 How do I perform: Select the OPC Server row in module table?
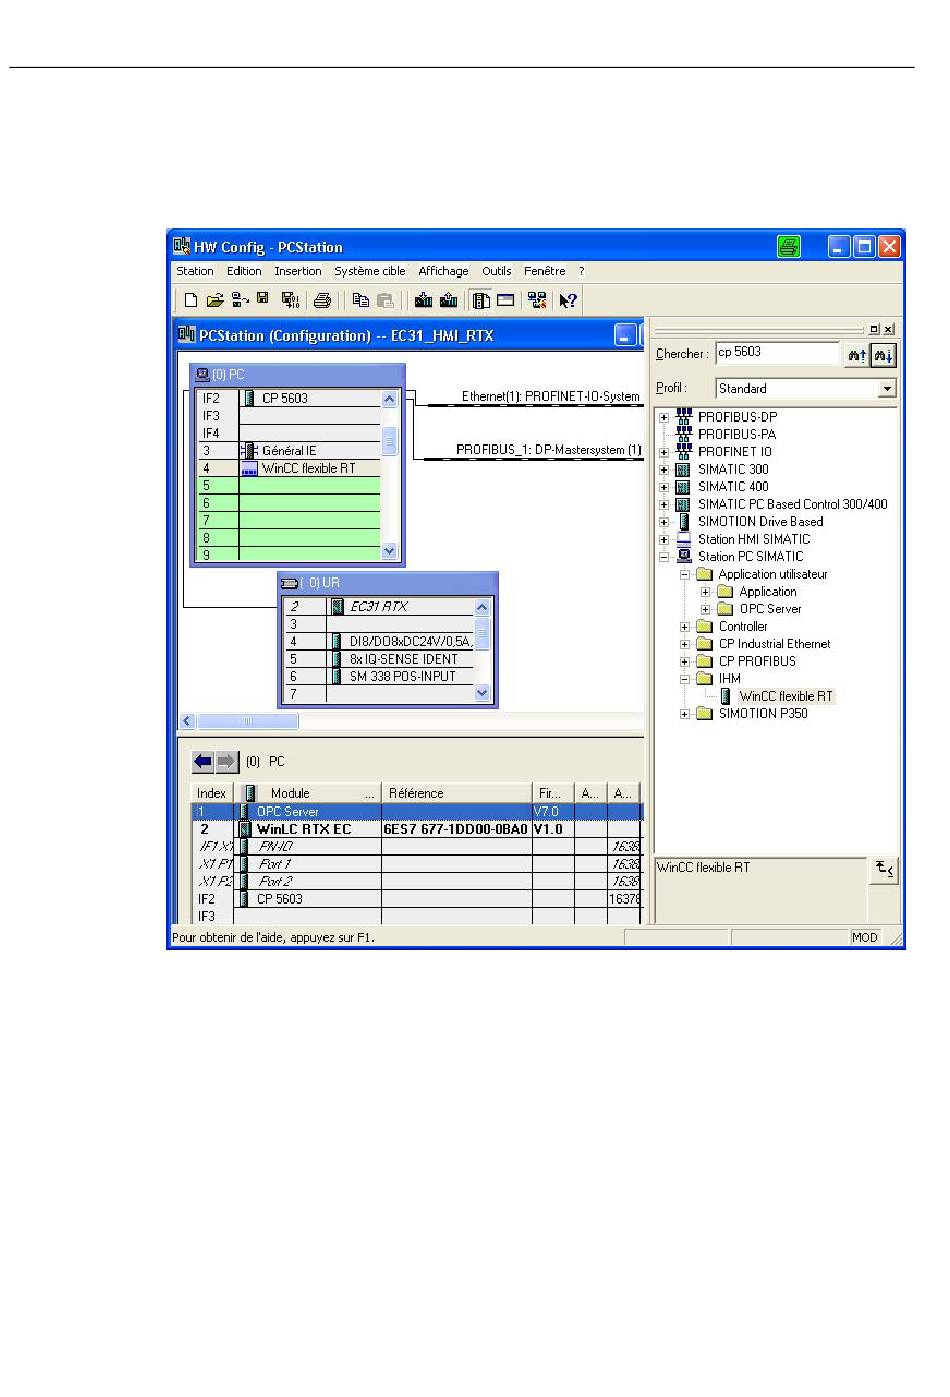[417, 811]
